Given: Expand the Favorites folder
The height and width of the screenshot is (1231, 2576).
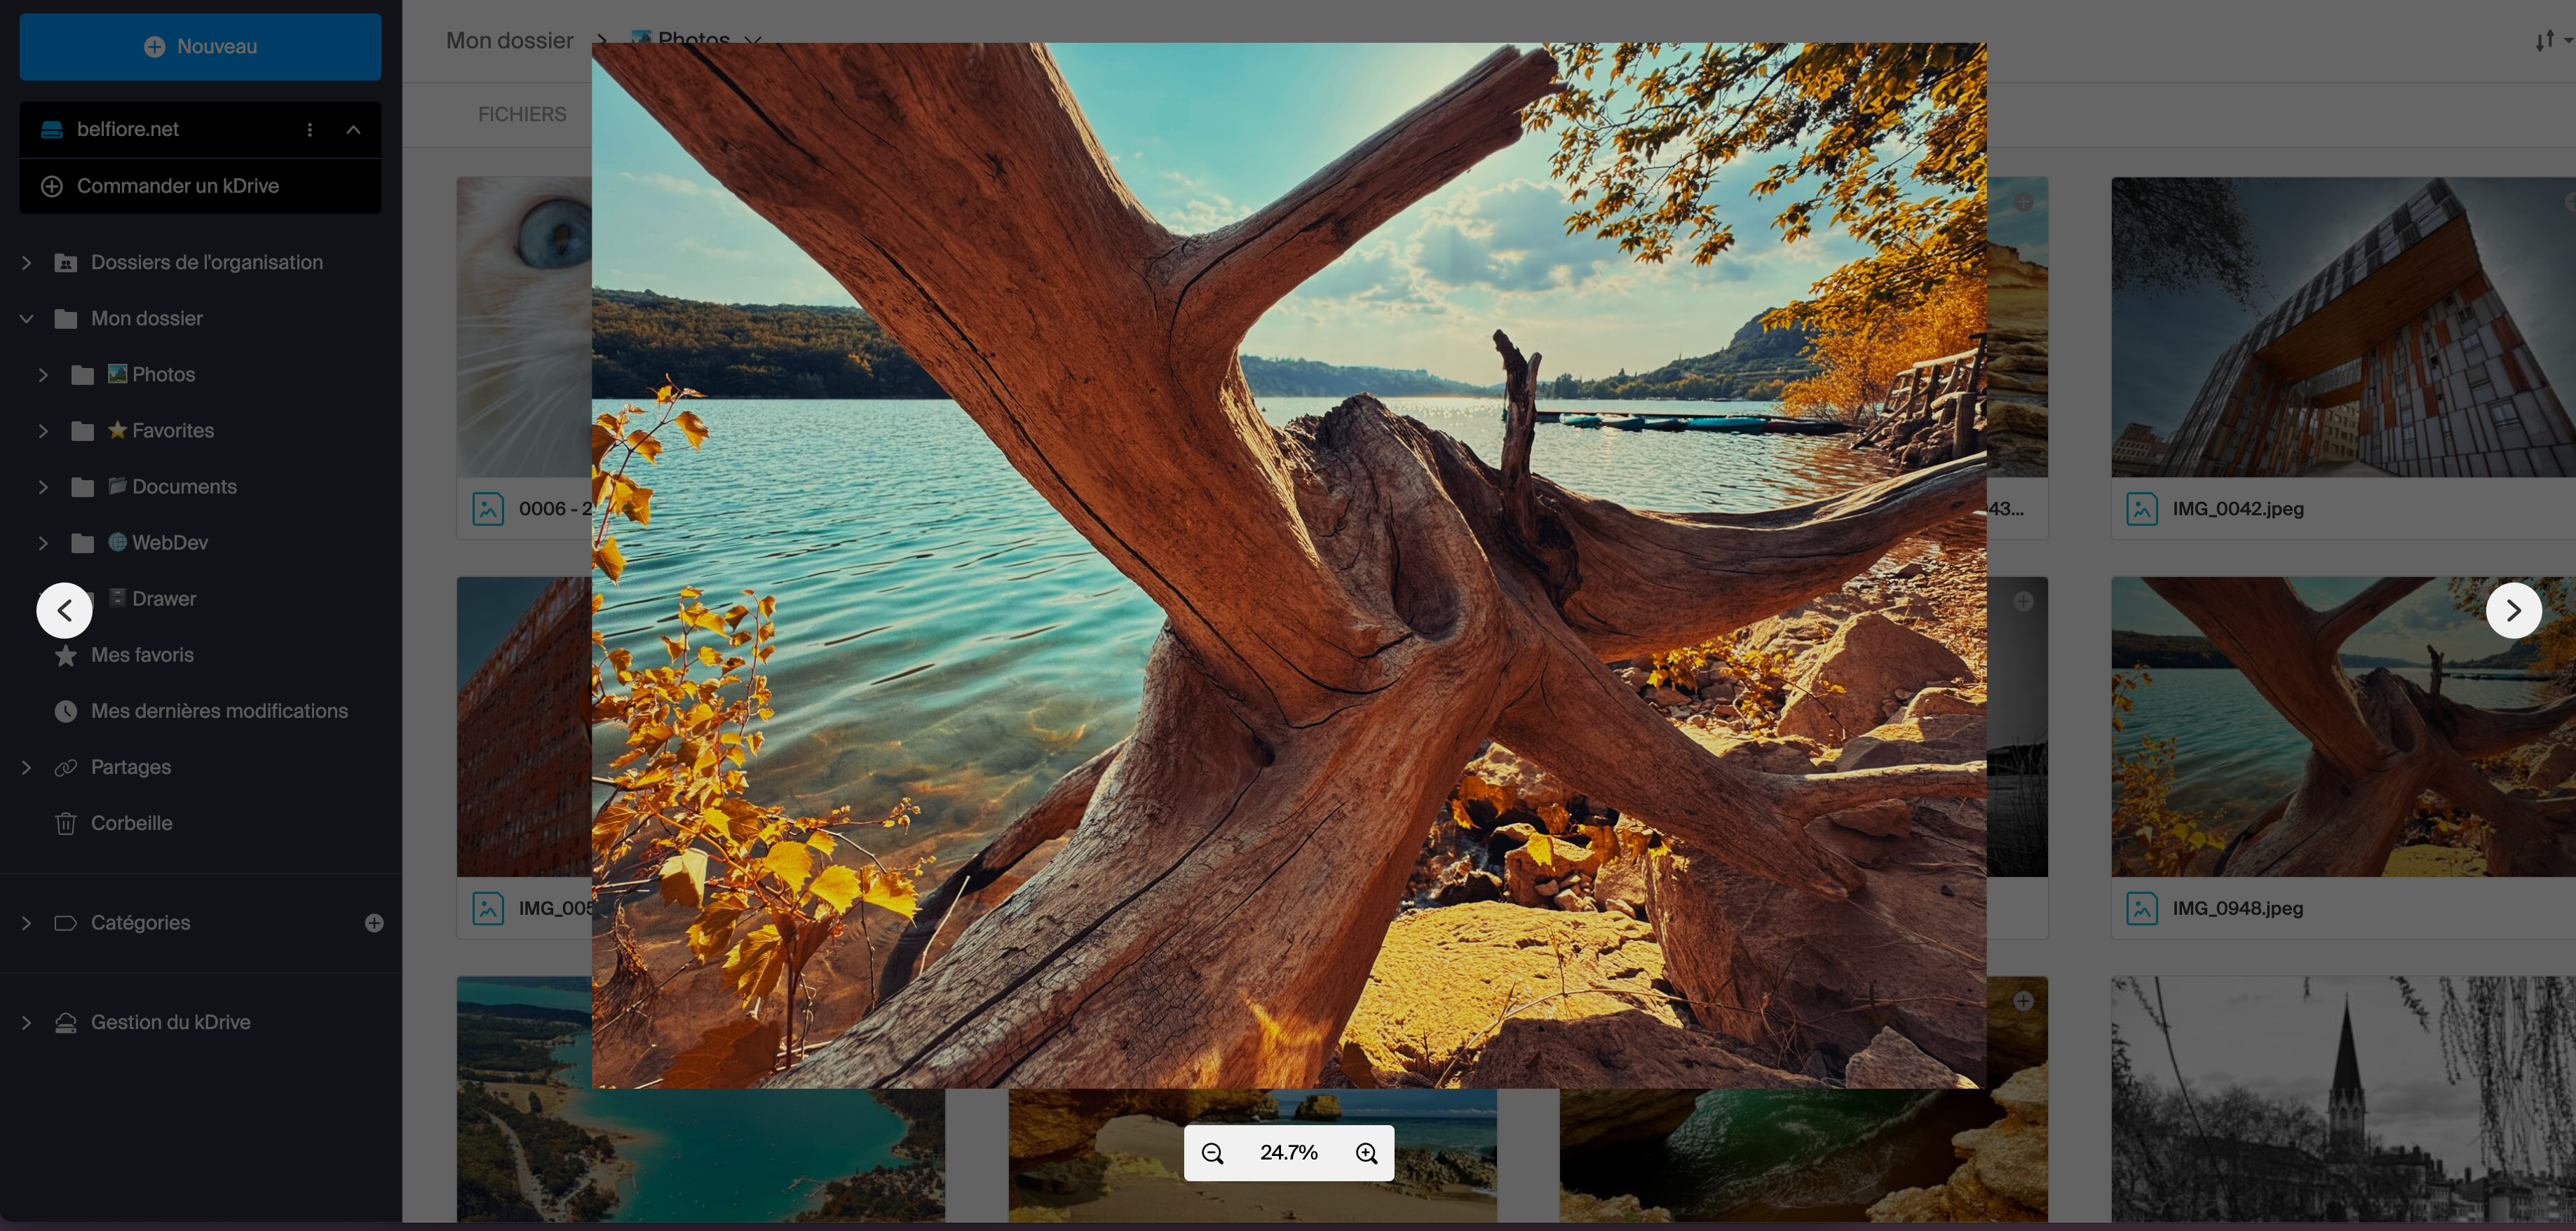Looking at the screenshot, I should point(43,431).
